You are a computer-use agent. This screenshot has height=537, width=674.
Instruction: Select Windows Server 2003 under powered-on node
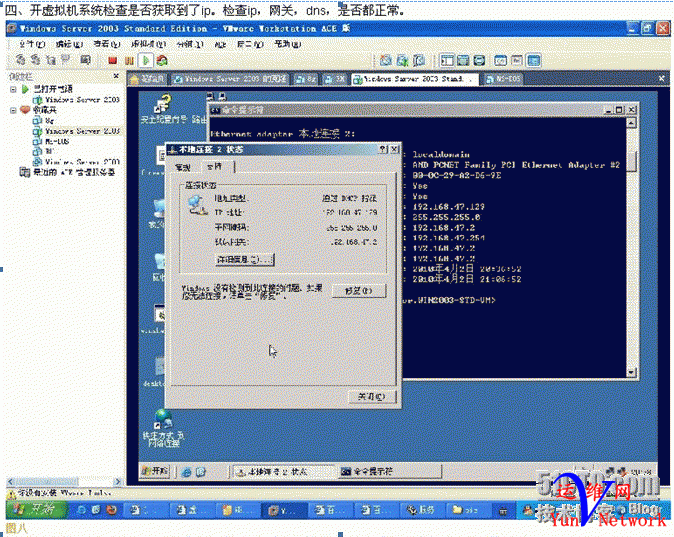click(77, 100)
